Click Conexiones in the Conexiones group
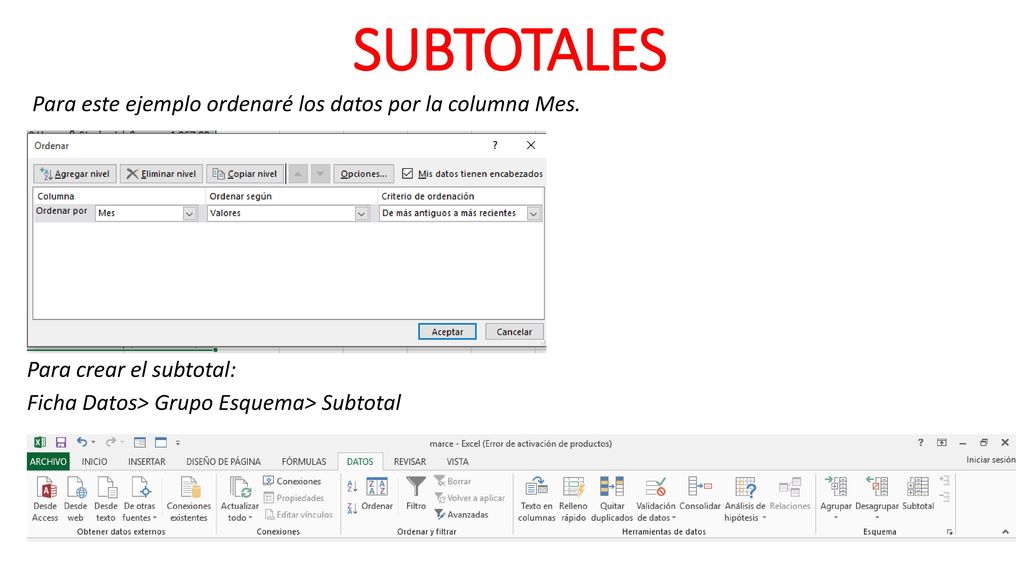 pyautogui.click(x=292, y=481)
